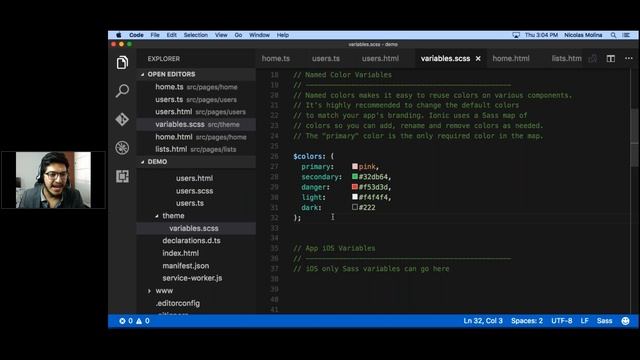640x360 pixels.
Task: Open the Edit menu
Action: (171, 35)
